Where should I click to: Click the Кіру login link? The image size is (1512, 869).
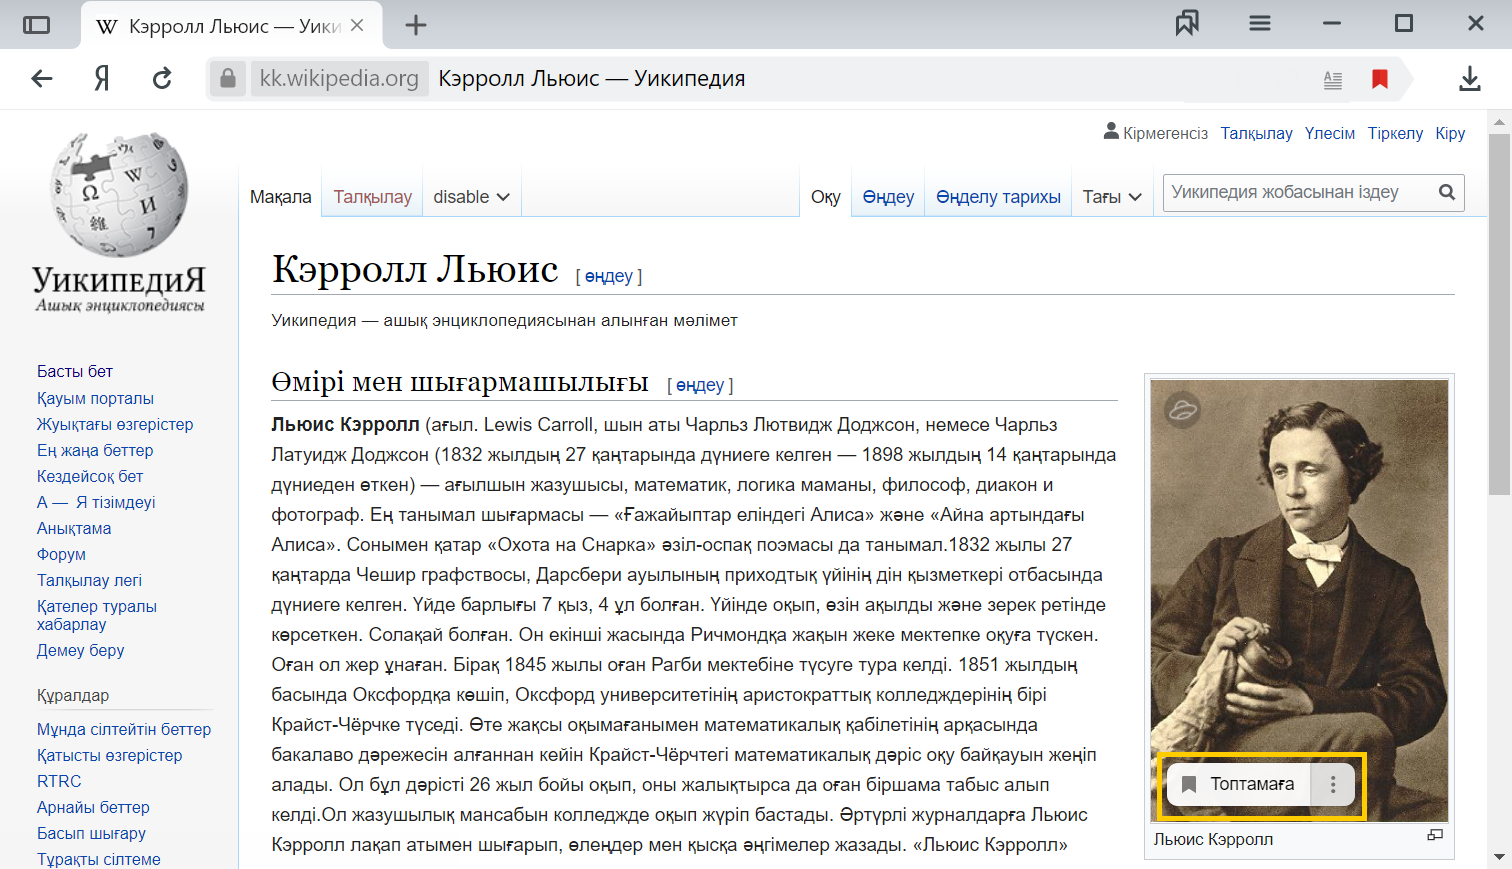pyautogui.click(x=1450, y=133)
